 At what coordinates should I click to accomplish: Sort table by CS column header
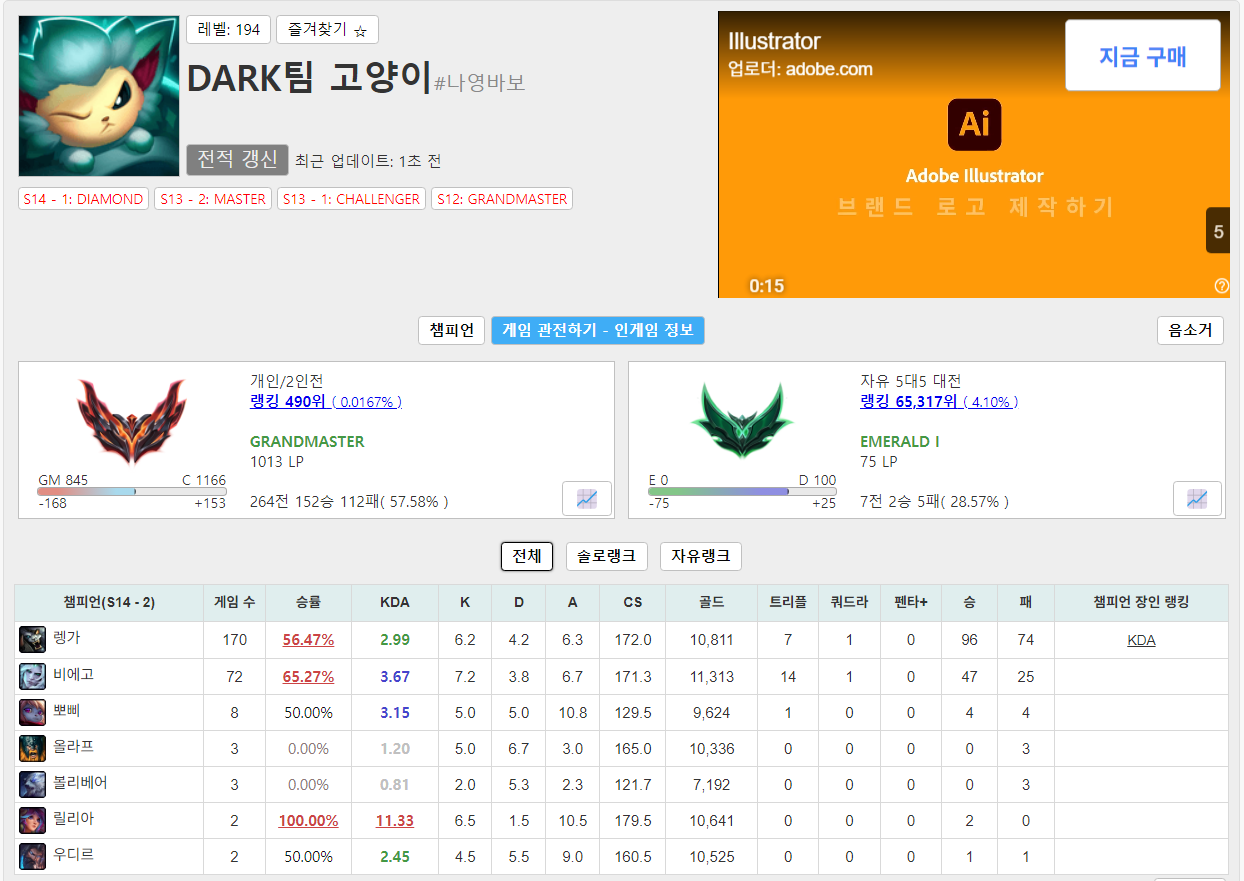pyautogui.click(x=633, y=603)
